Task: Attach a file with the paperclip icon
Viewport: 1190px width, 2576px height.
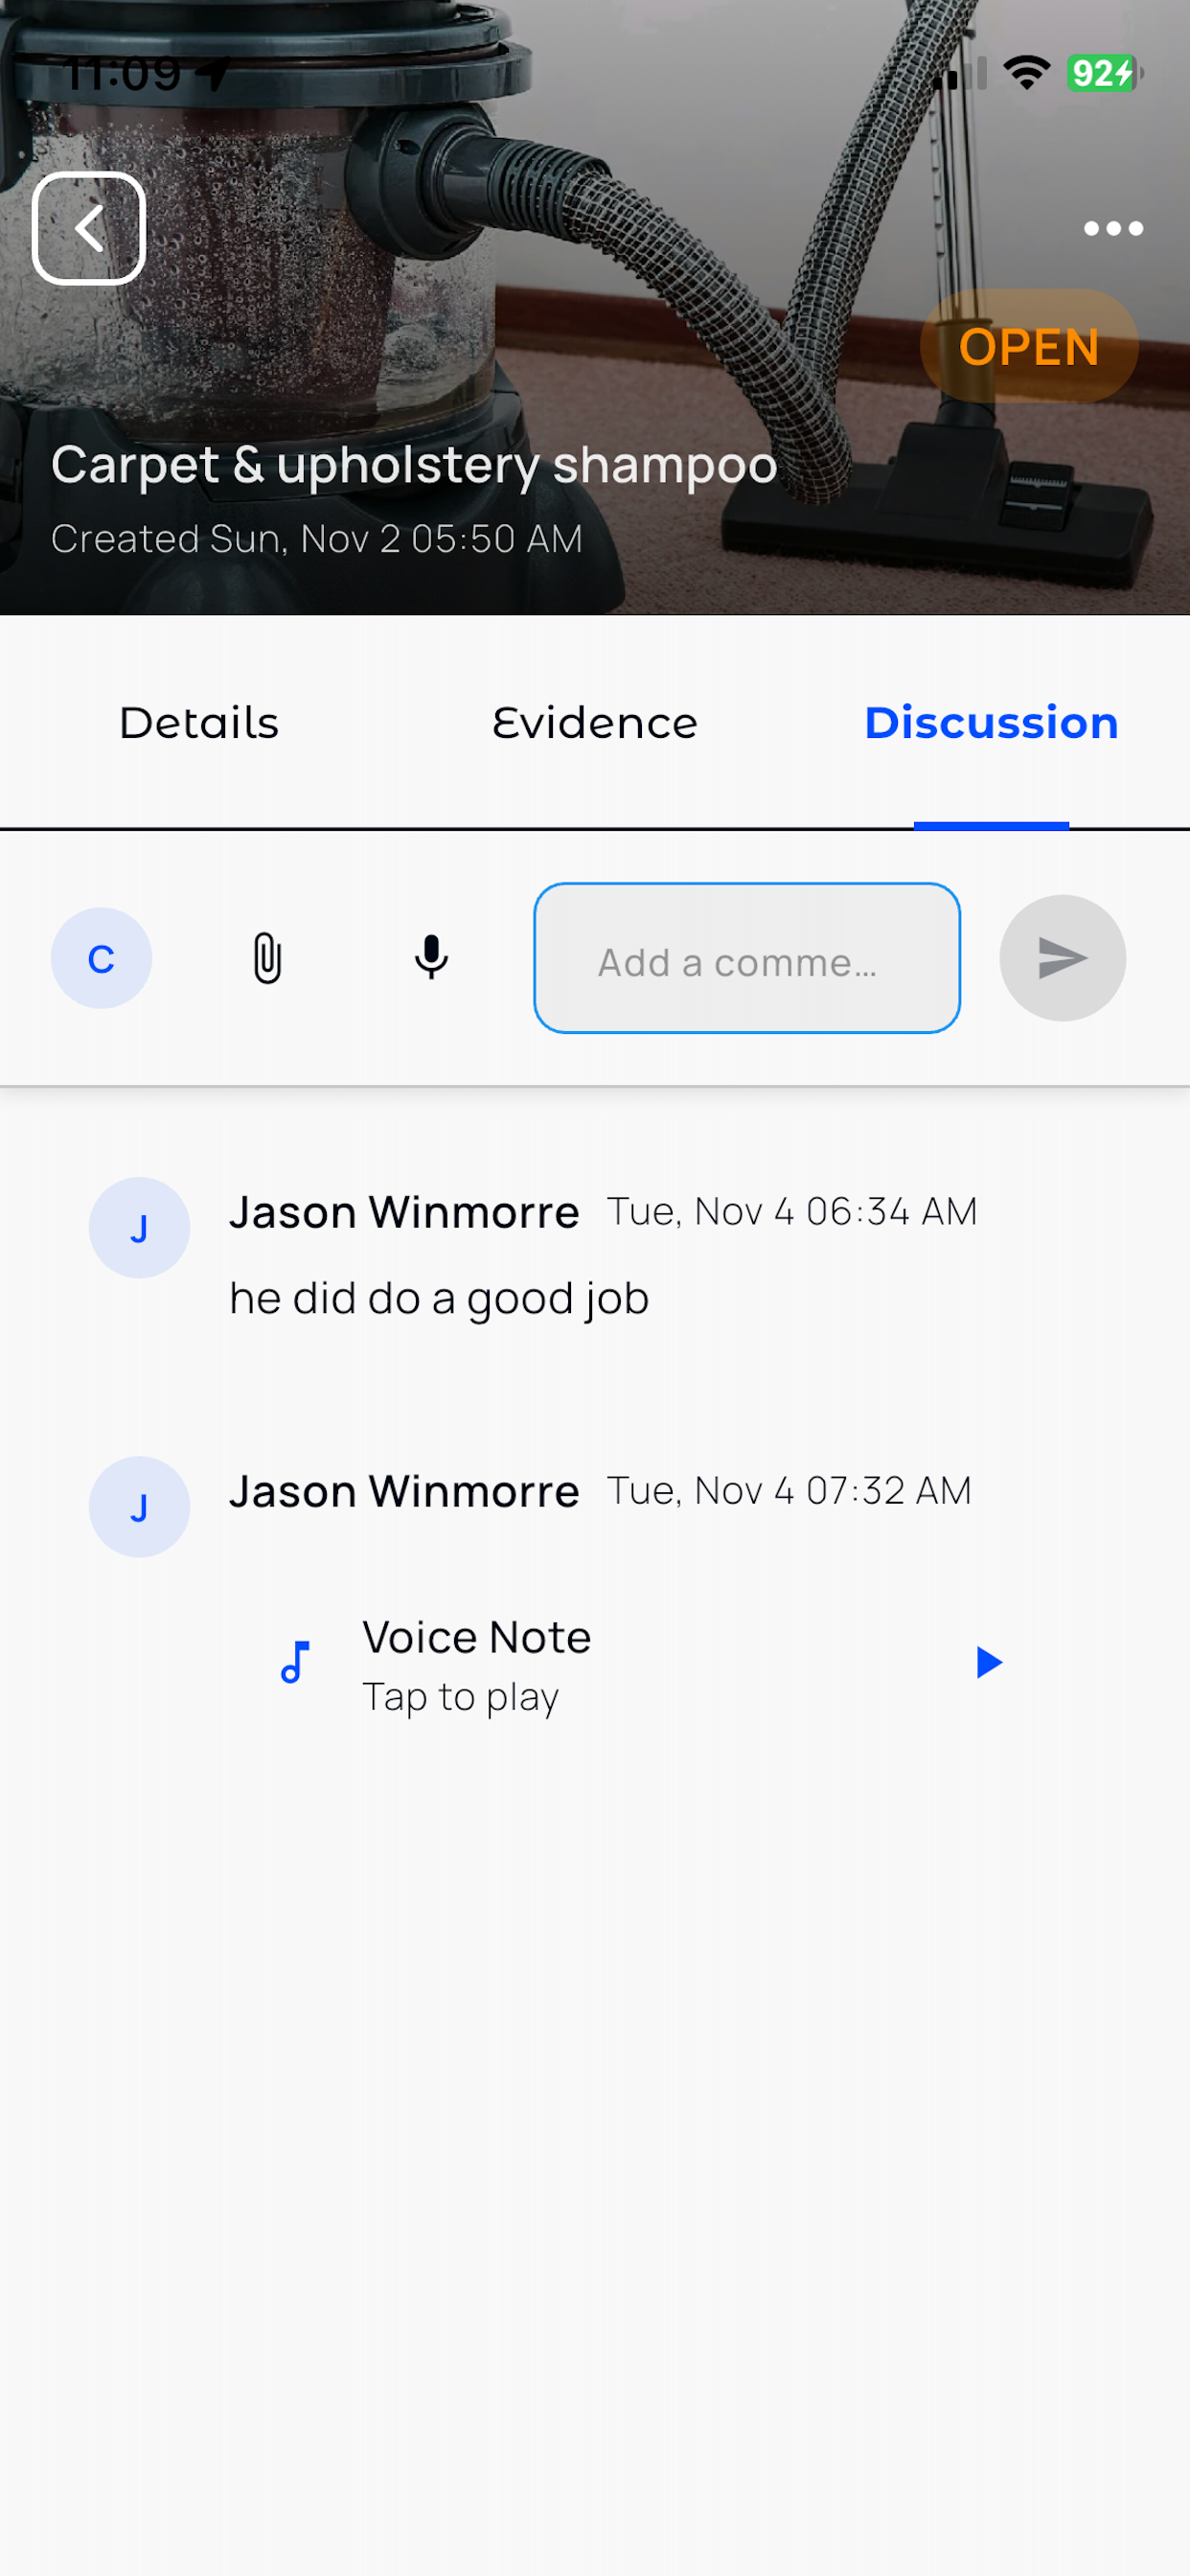Action: coord(267,958)
